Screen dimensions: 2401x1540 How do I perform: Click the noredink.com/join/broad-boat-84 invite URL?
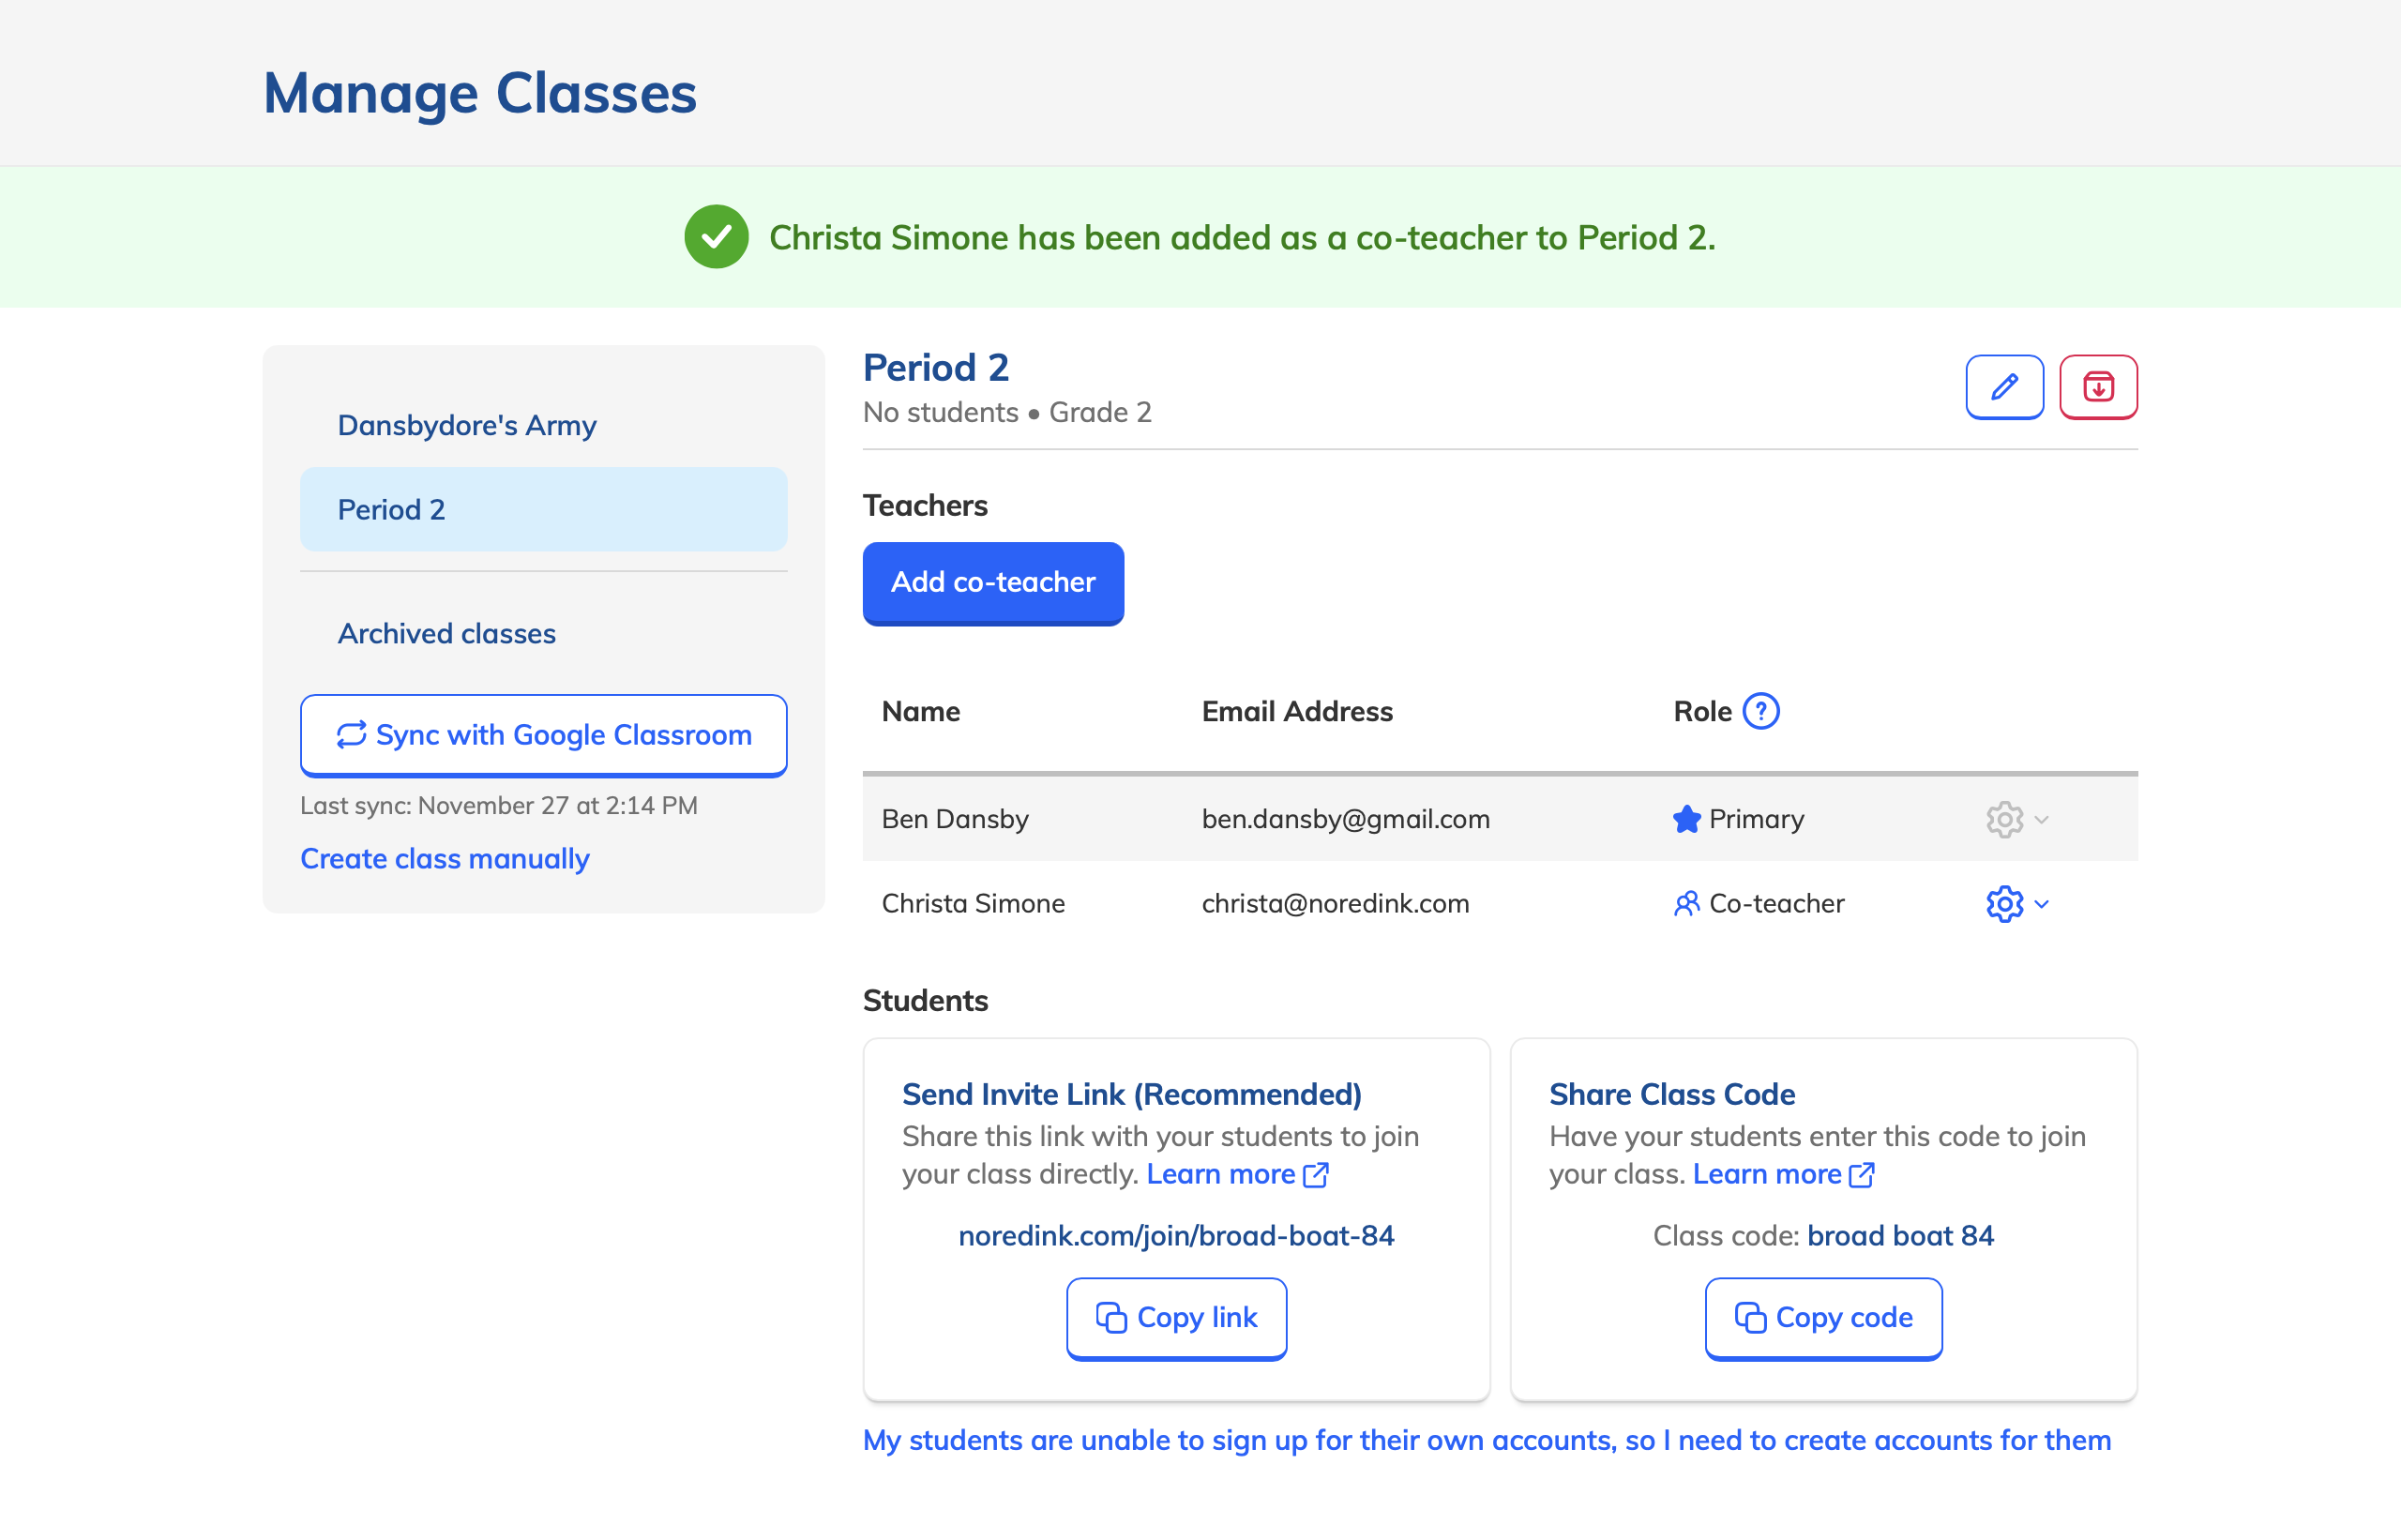click(x=1176, y=1236)
